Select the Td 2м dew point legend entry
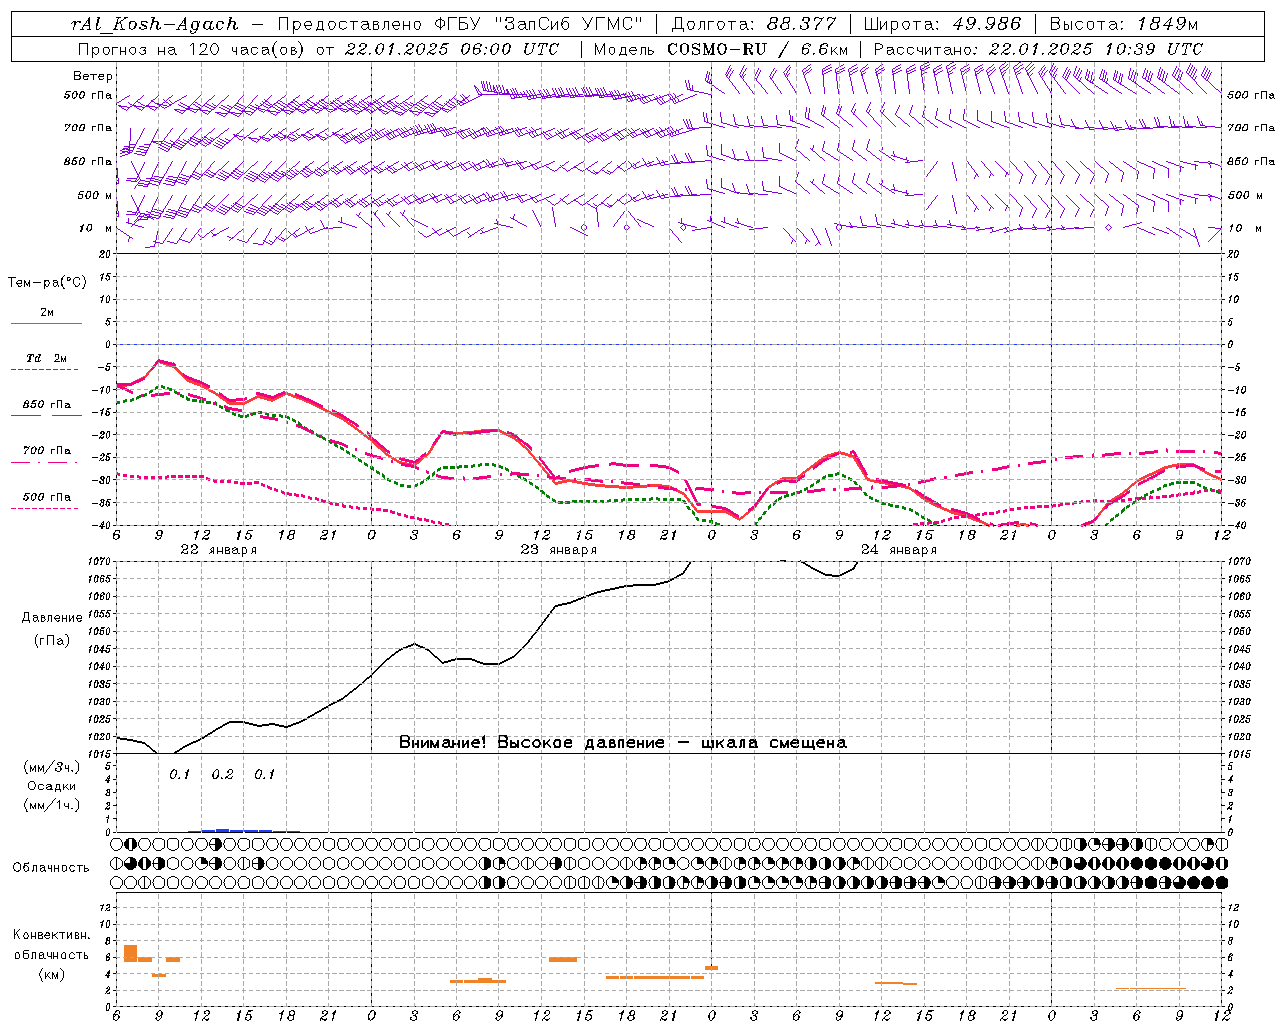 coord(46,363)
